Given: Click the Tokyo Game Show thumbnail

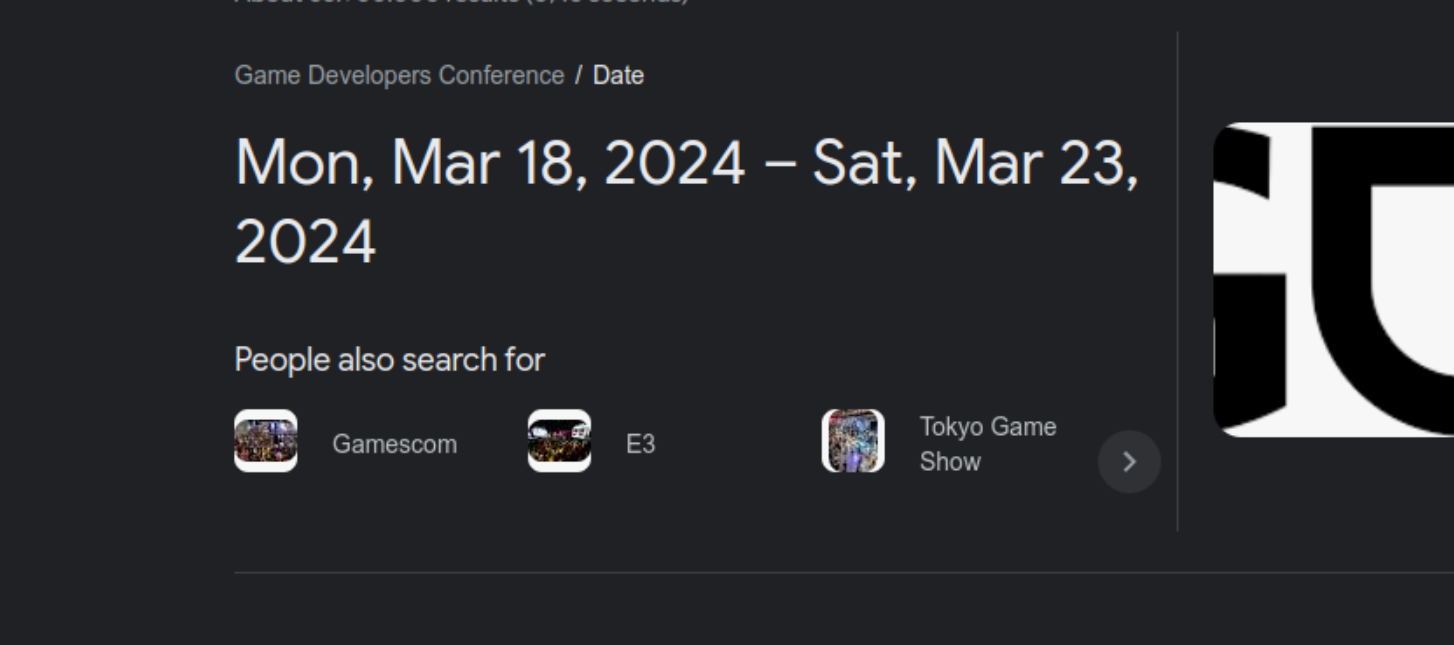Looking at the screenshot, I should pyautogui.click(x=853, y=441).
